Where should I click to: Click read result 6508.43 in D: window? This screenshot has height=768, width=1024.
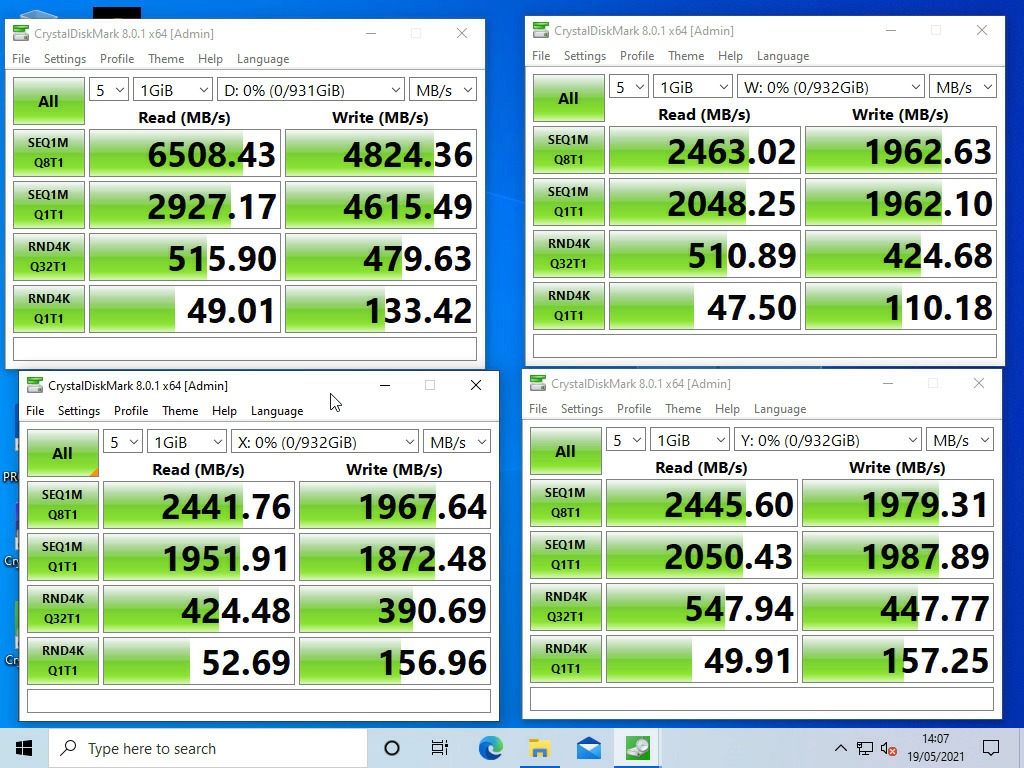[185, 153]
